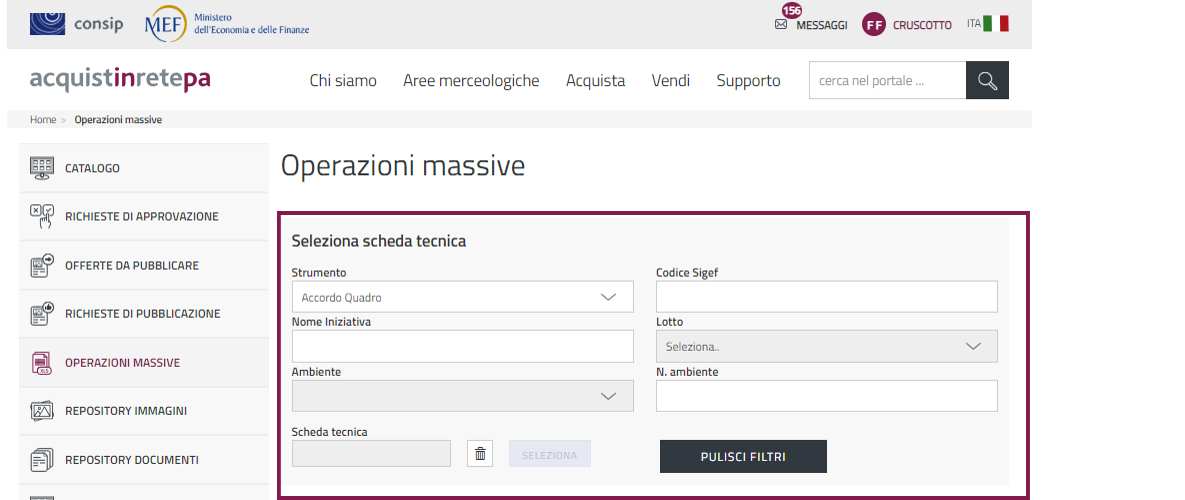
Task: Expand the Lotto dropdown
Action: [826, 347]
